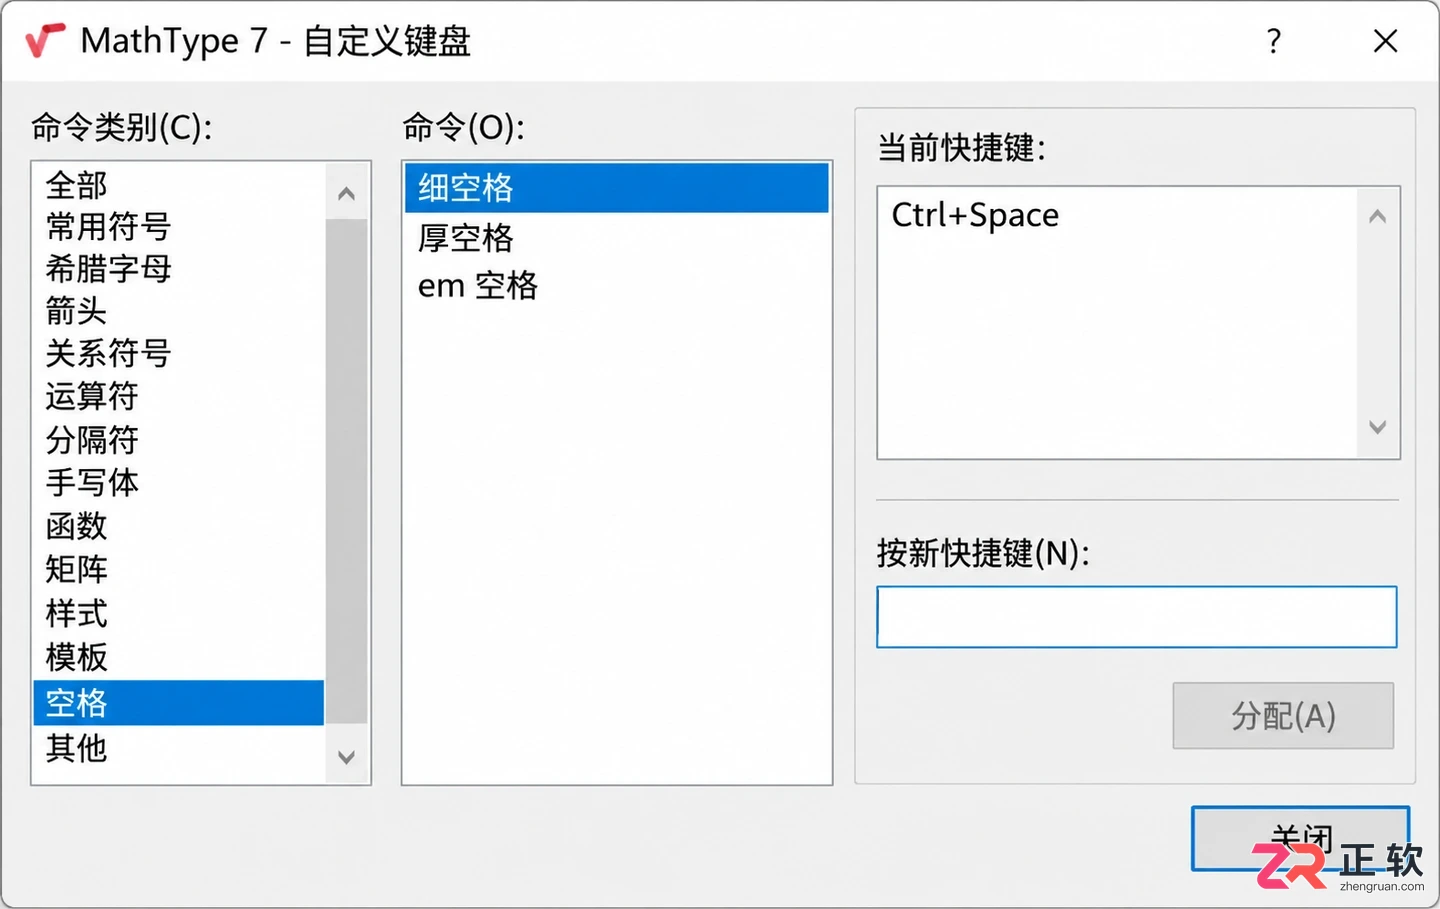Screen dimensions: 1440x909
Task: Pick 箭头 from the category list
Action: point(178,311)
